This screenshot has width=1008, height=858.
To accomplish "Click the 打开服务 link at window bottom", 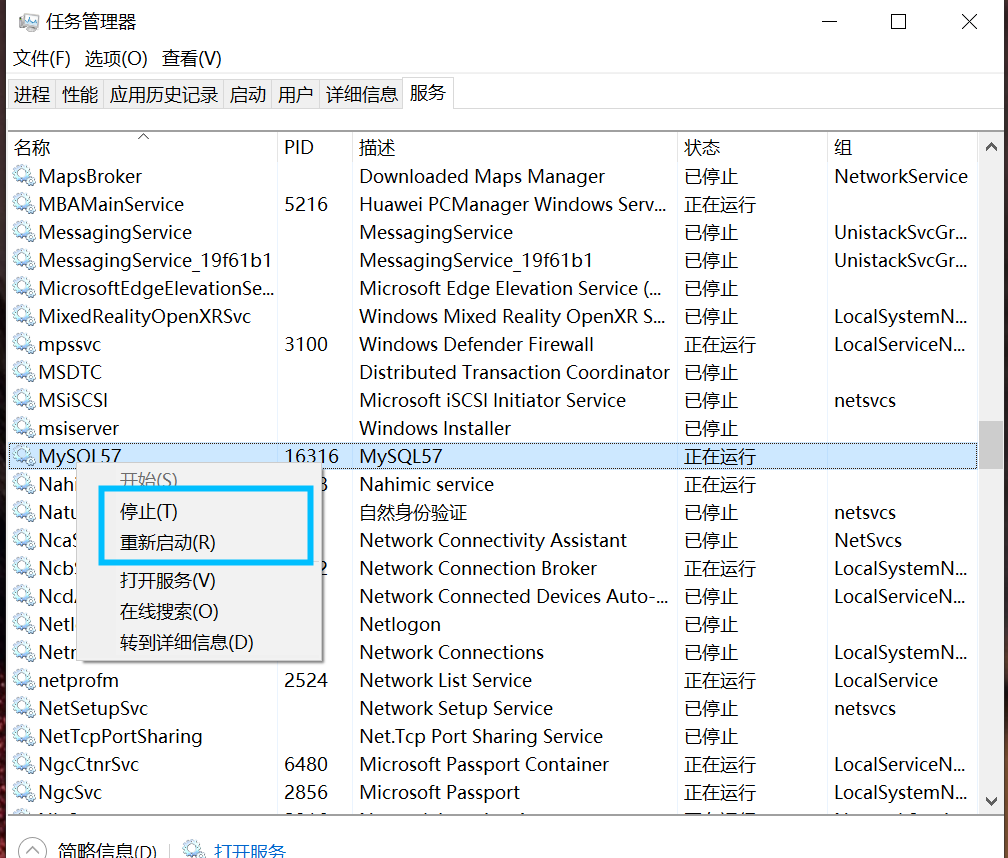I will coord(250,851).
